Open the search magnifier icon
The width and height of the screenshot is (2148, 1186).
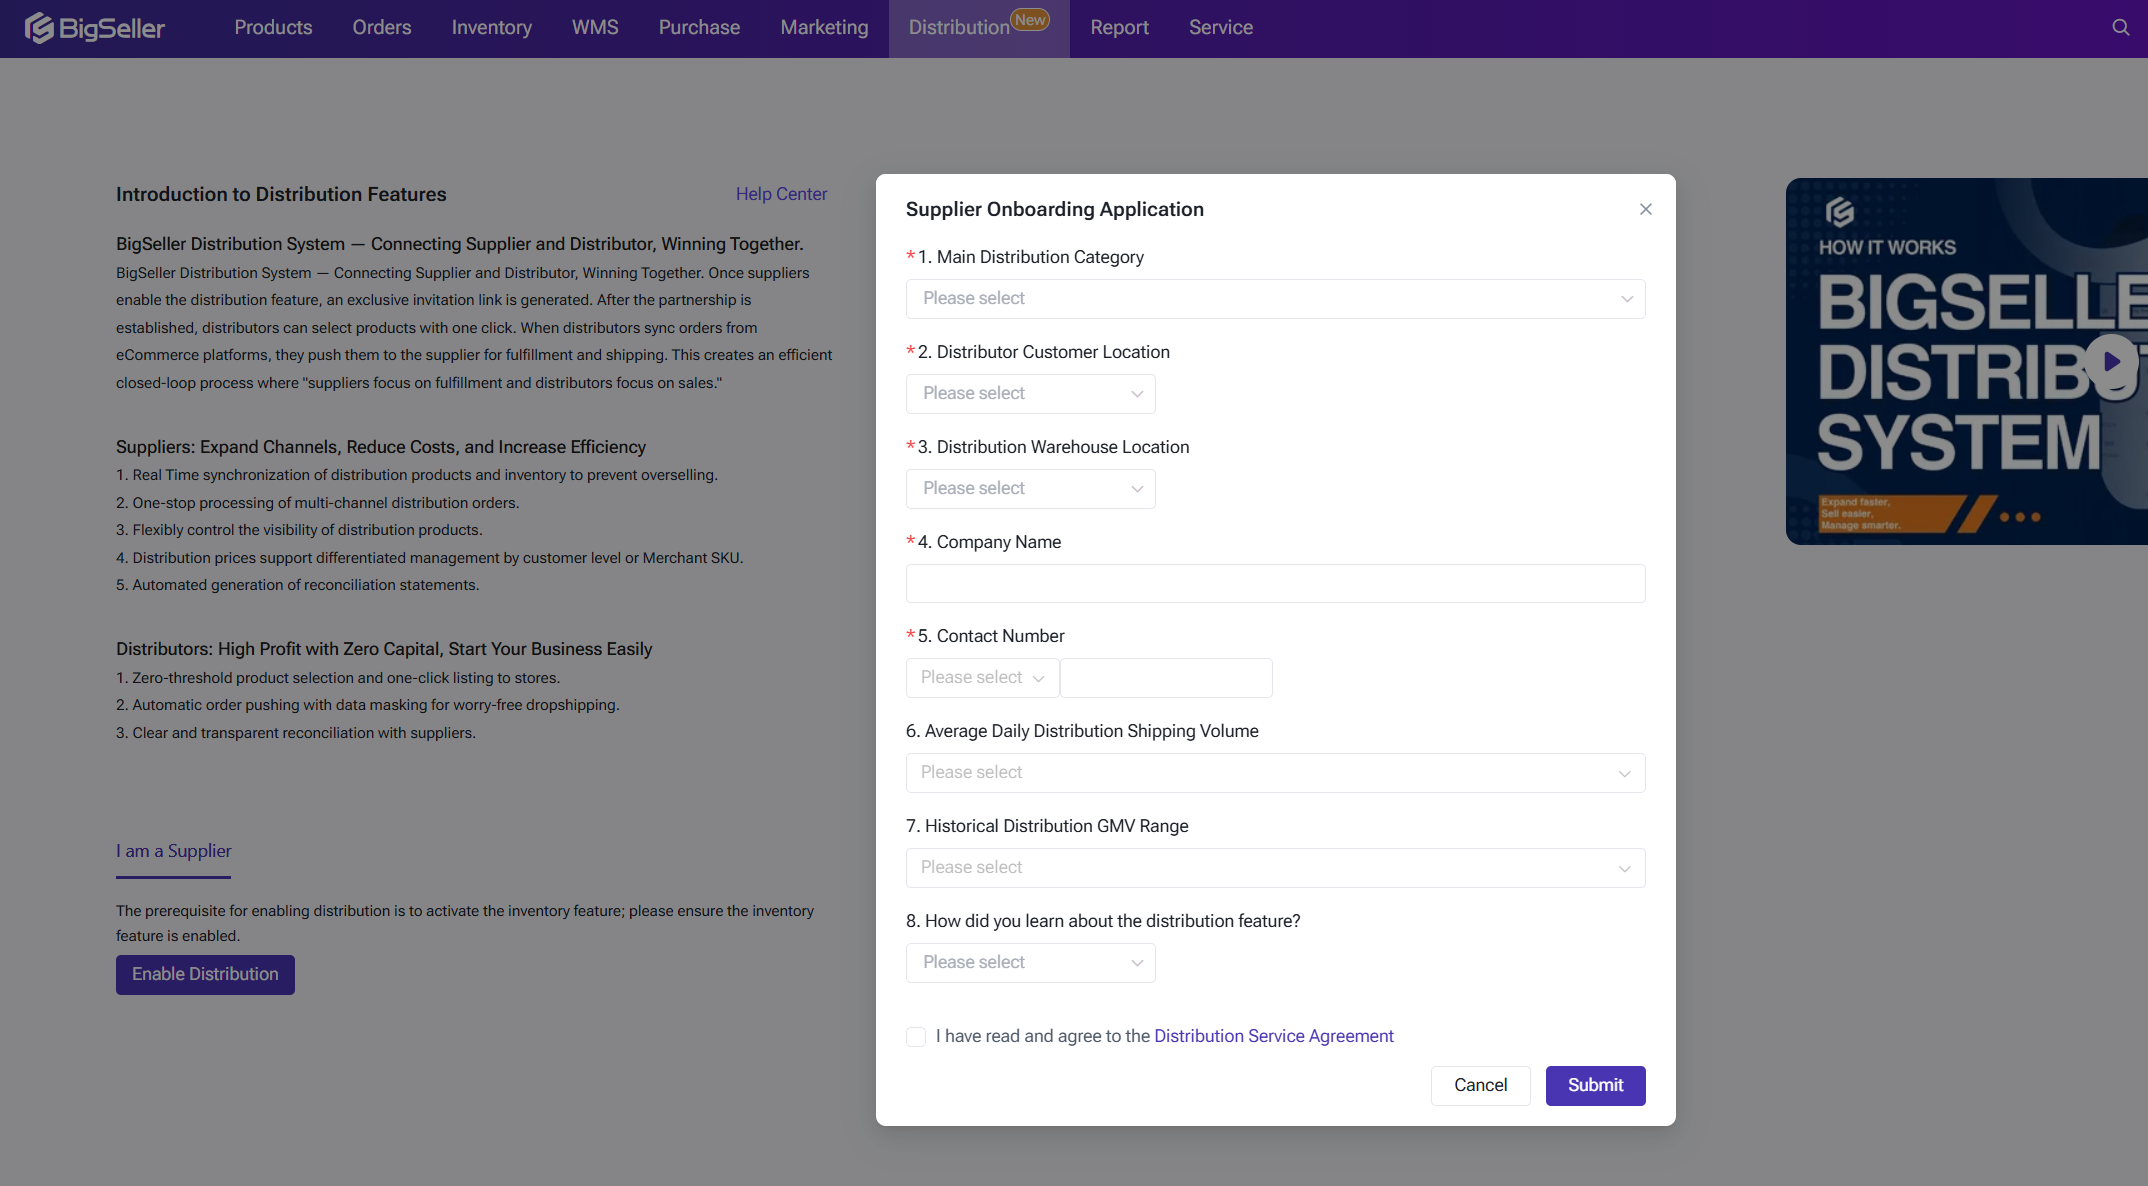point(2120,28)
